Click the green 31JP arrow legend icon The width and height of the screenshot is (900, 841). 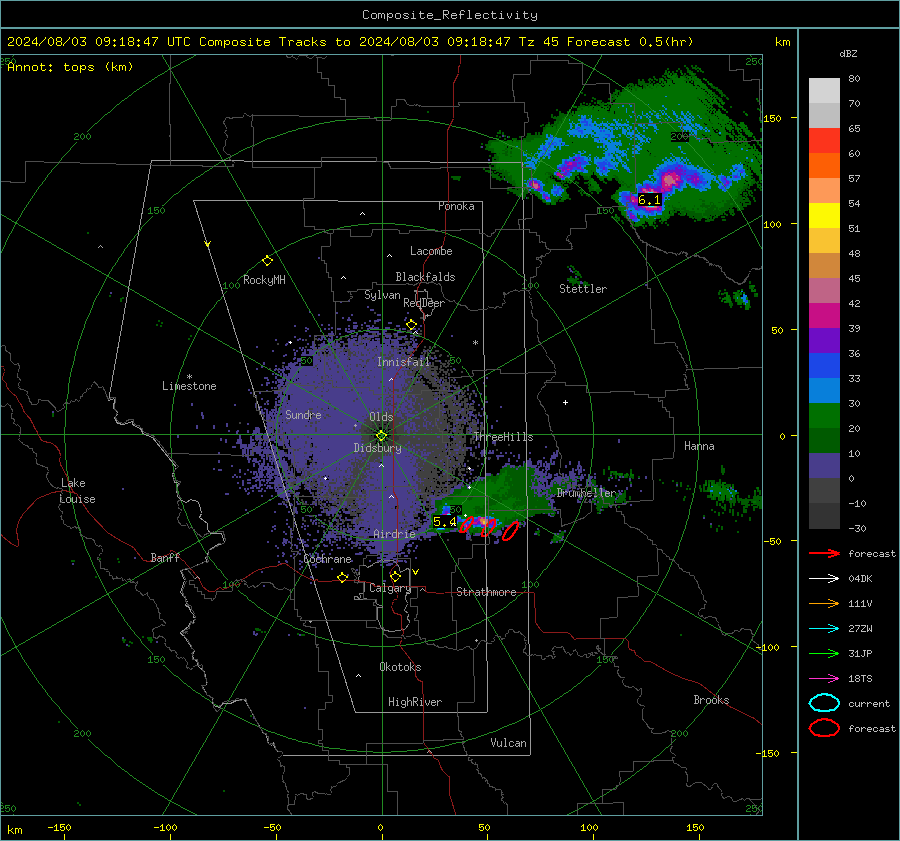(x=824, y=653)
